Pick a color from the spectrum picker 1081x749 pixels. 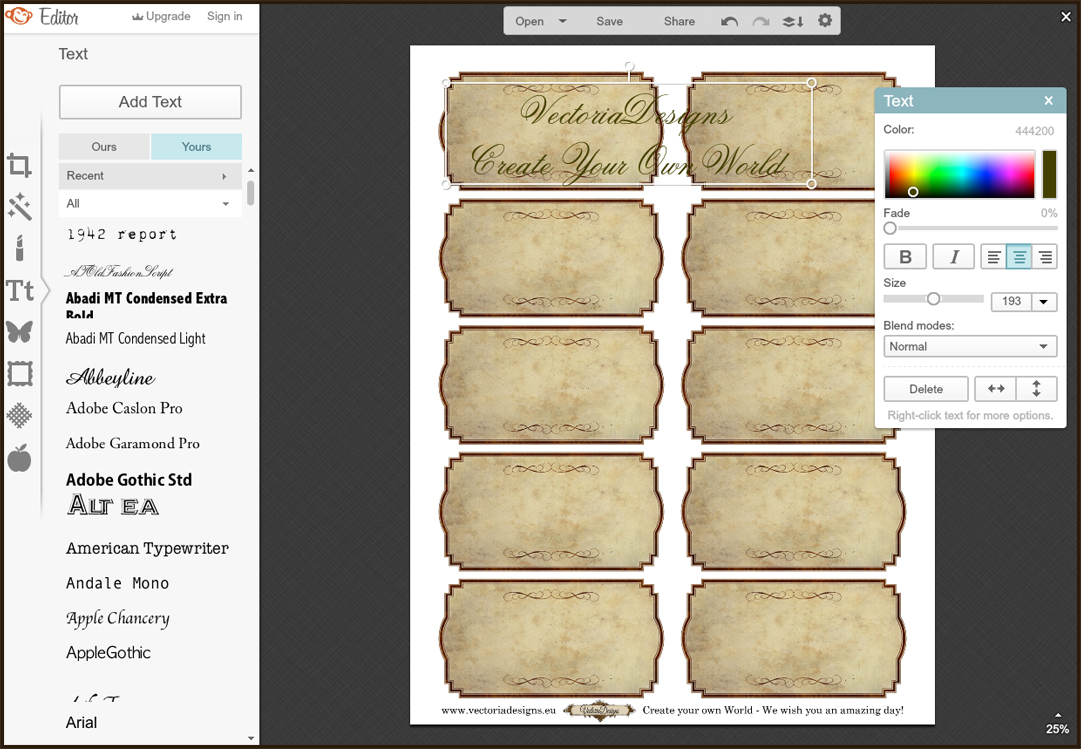[960, 174]
